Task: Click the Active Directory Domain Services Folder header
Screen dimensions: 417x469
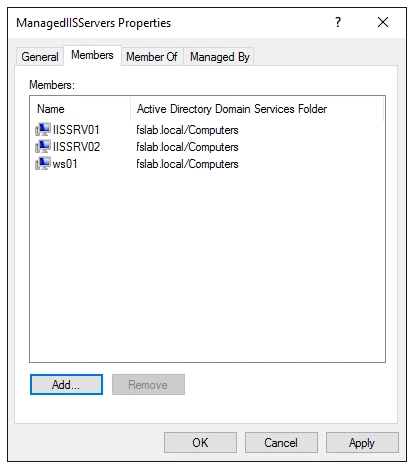Action: 257,109
